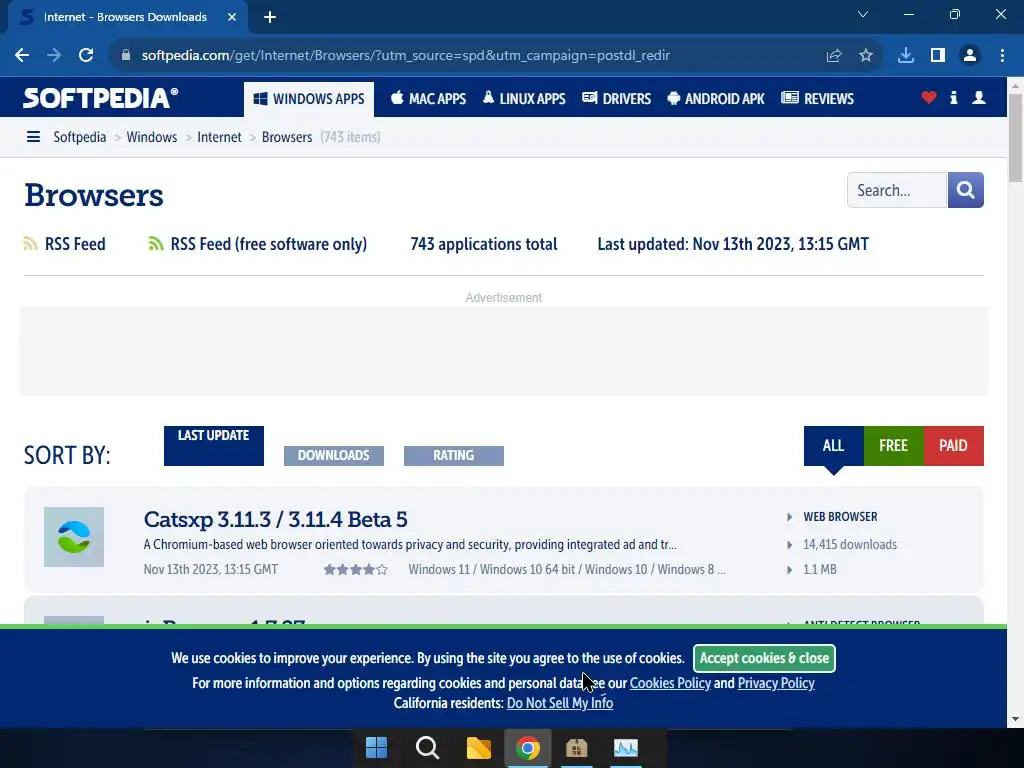Open the Windows Apps tab
Image resolution: width=1024 pixels, height=768 pixels.
click(309, 99)
